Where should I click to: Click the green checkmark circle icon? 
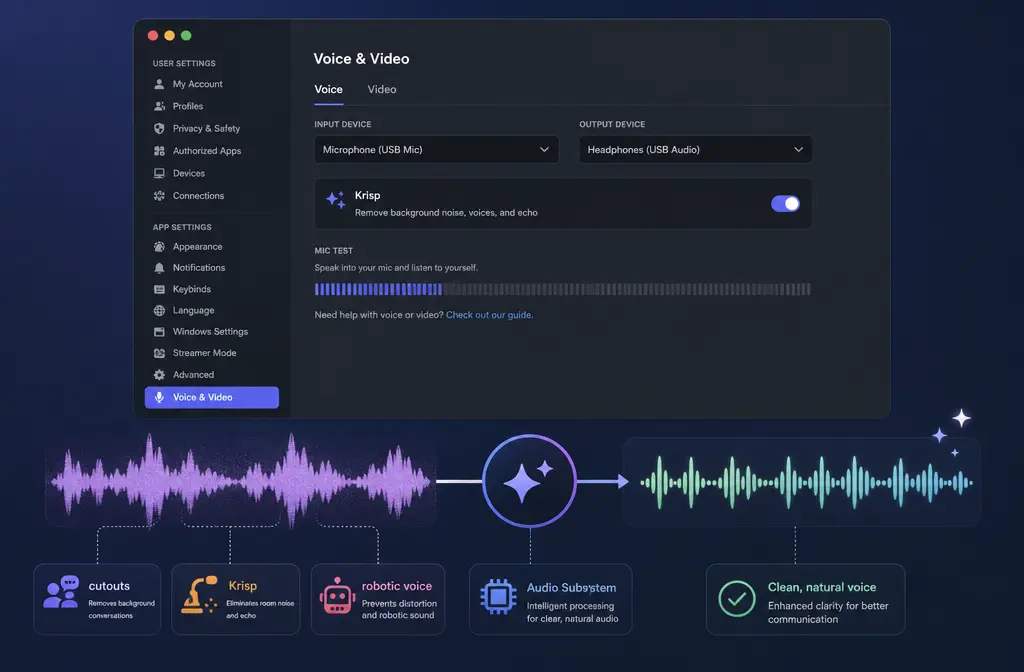coord(737,598)
